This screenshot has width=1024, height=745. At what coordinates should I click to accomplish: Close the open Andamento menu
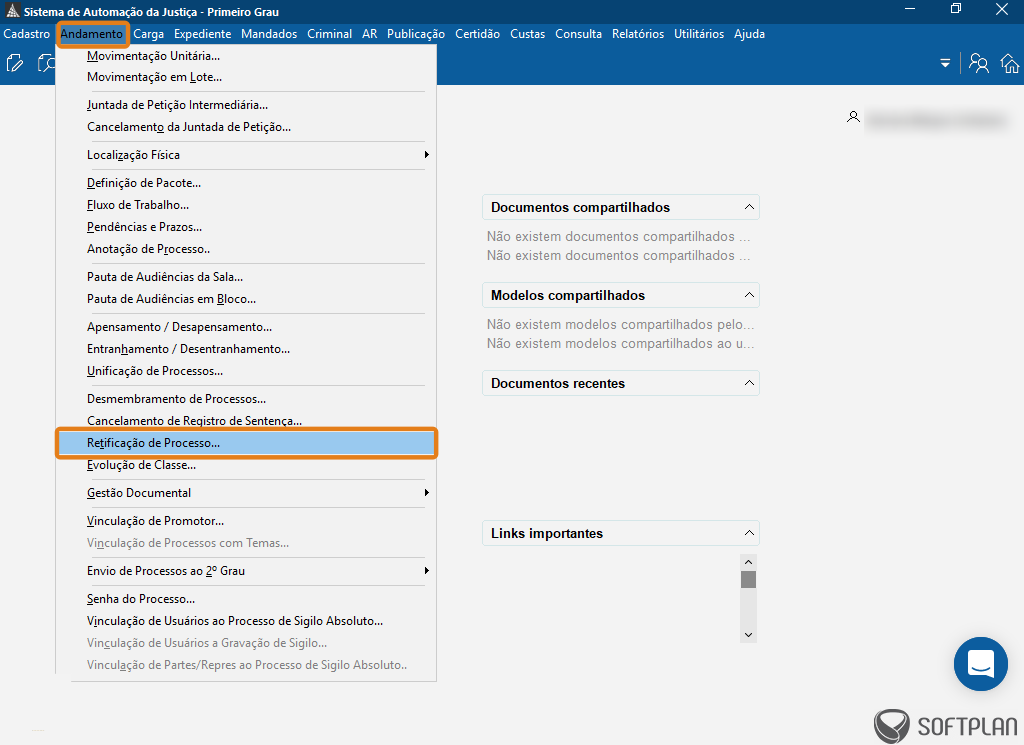pyautogui.click(x=91, y=34)
